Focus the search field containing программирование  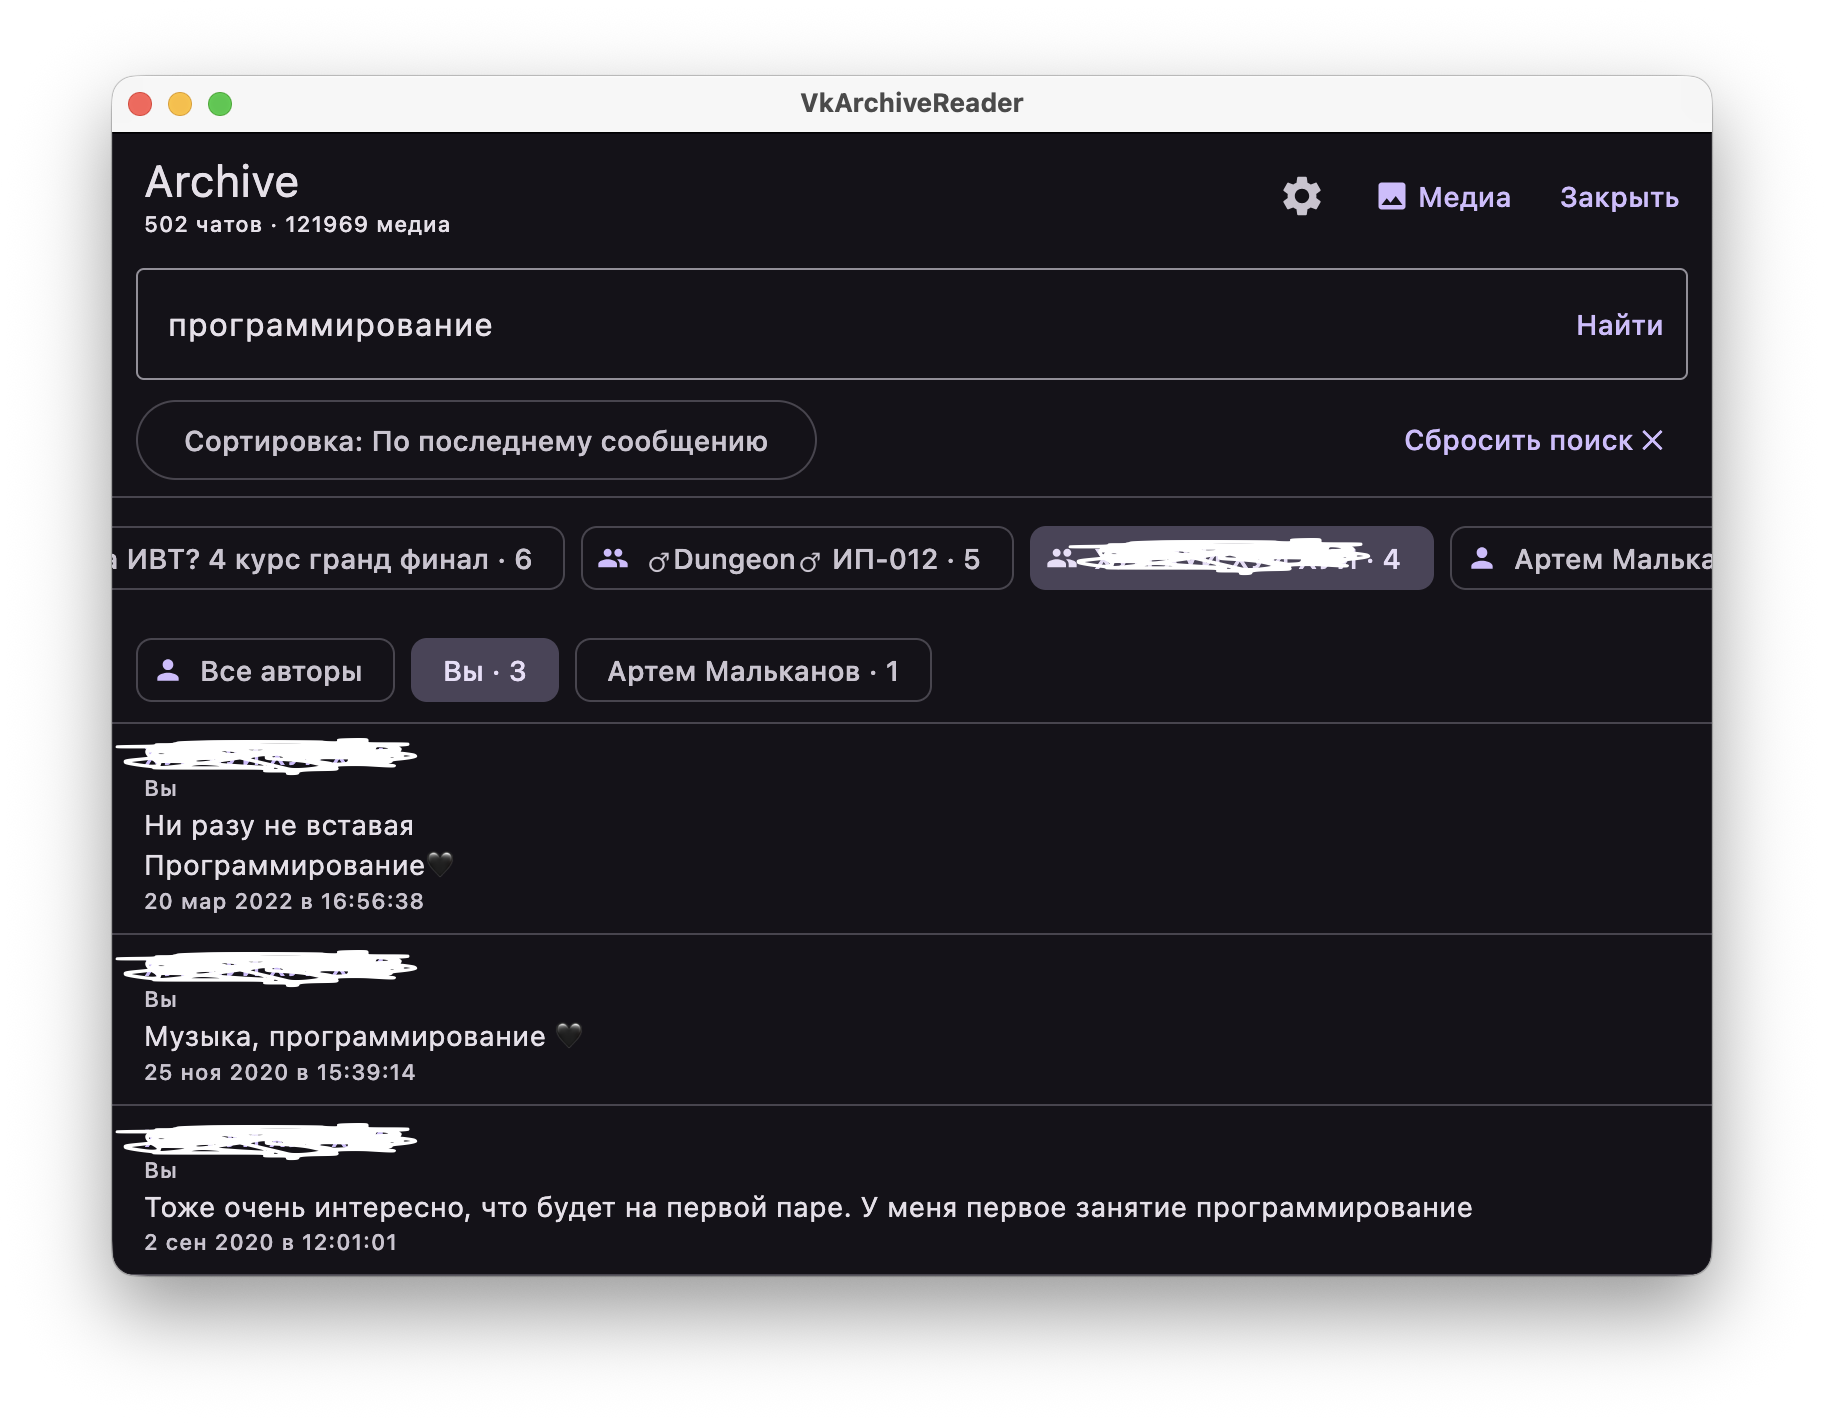912,324
